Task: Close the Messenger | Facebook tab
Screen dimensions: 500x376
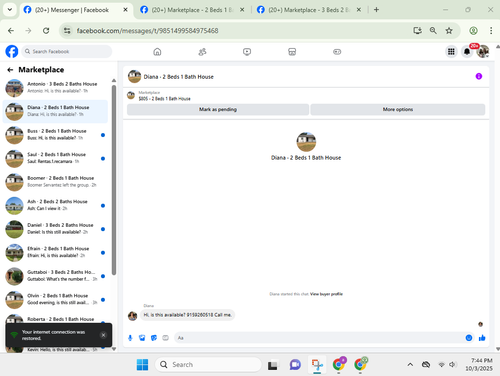Action: pos(125,10)
